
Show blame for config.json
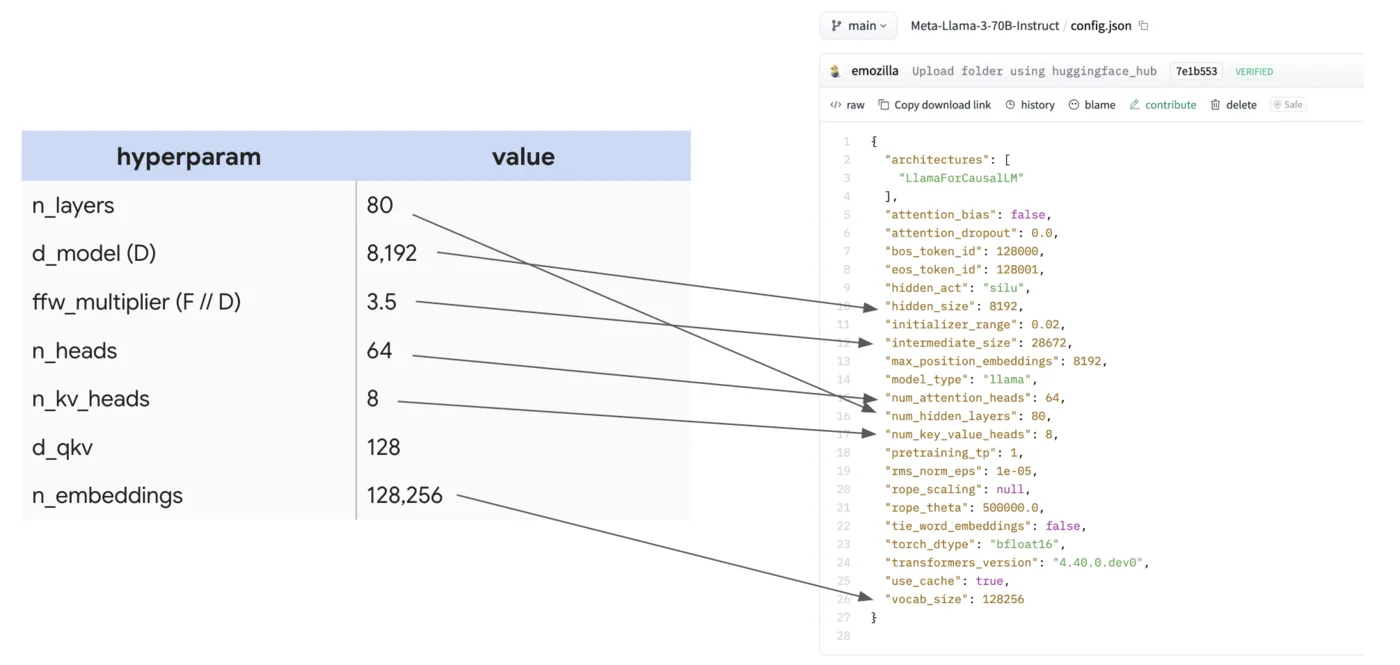pyautogui.click(x=1092, y=105)
